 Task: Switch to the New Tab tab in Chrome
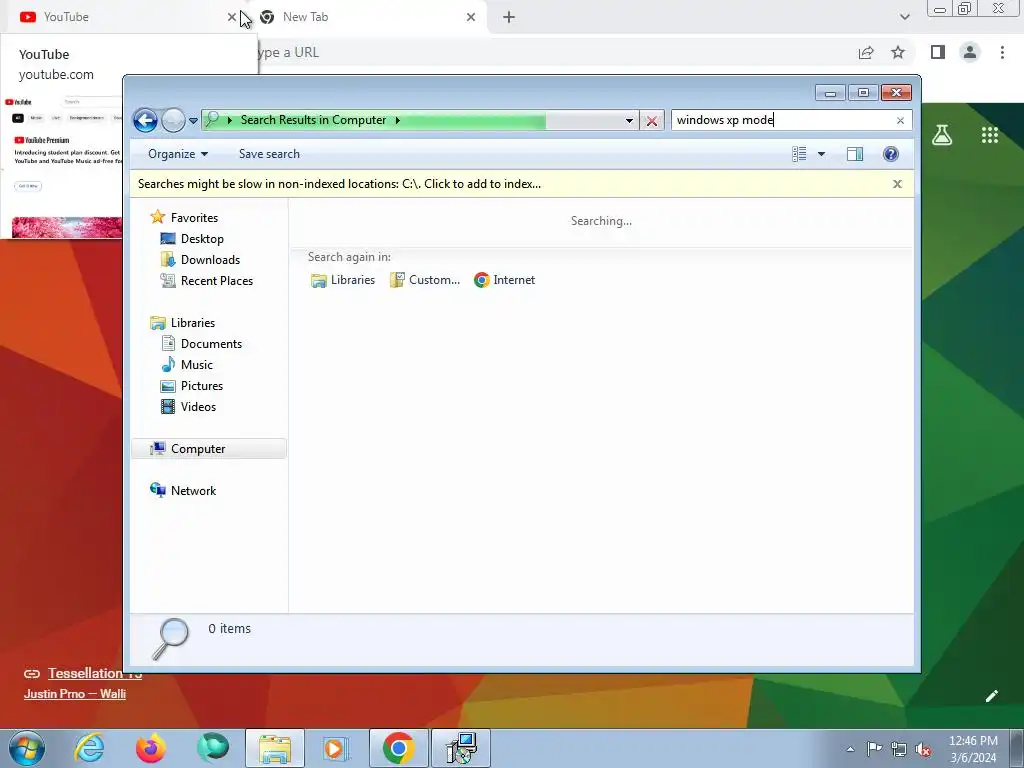click(x=366, y=17)
